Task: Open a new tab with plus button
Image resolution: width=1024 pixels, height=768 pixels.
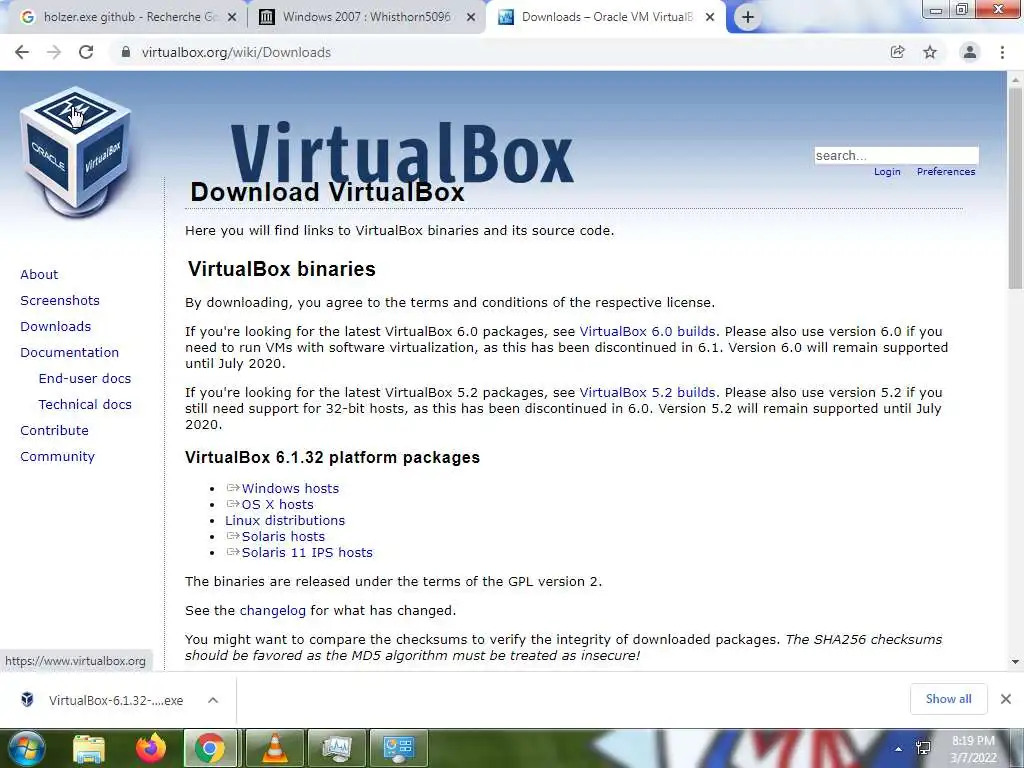Action: click(748, 17)
